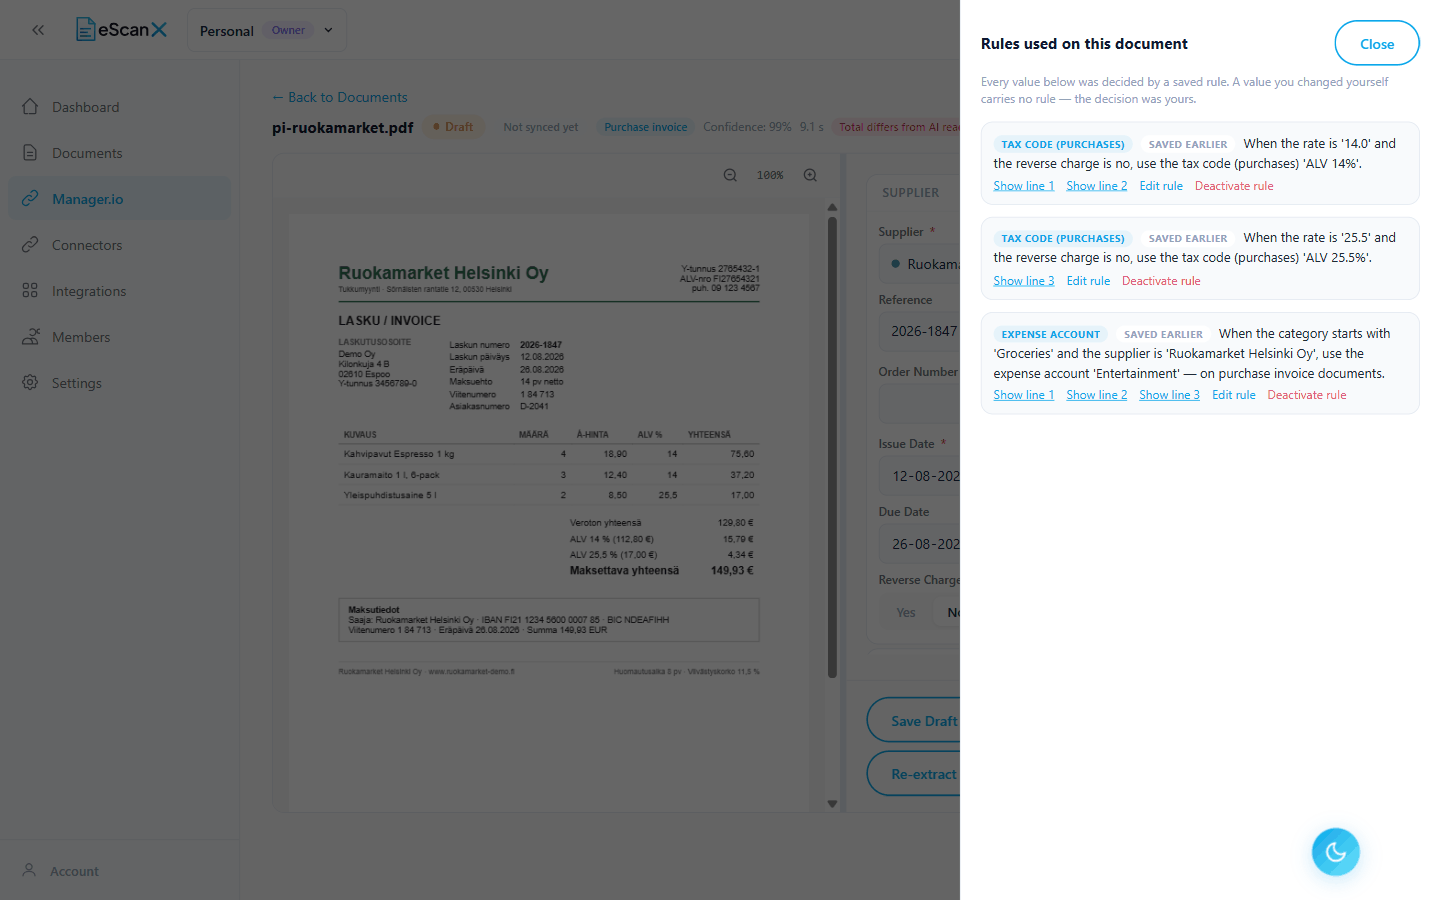Deactivate the ALV 25.5% tax code rule
The width and height of the screenshot is (1440, 900).
[x=1161, y=281]
